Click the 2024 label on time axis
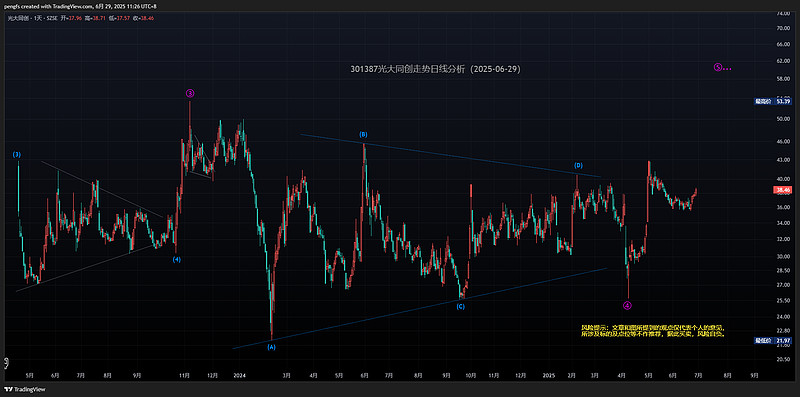 pos(239,376)
